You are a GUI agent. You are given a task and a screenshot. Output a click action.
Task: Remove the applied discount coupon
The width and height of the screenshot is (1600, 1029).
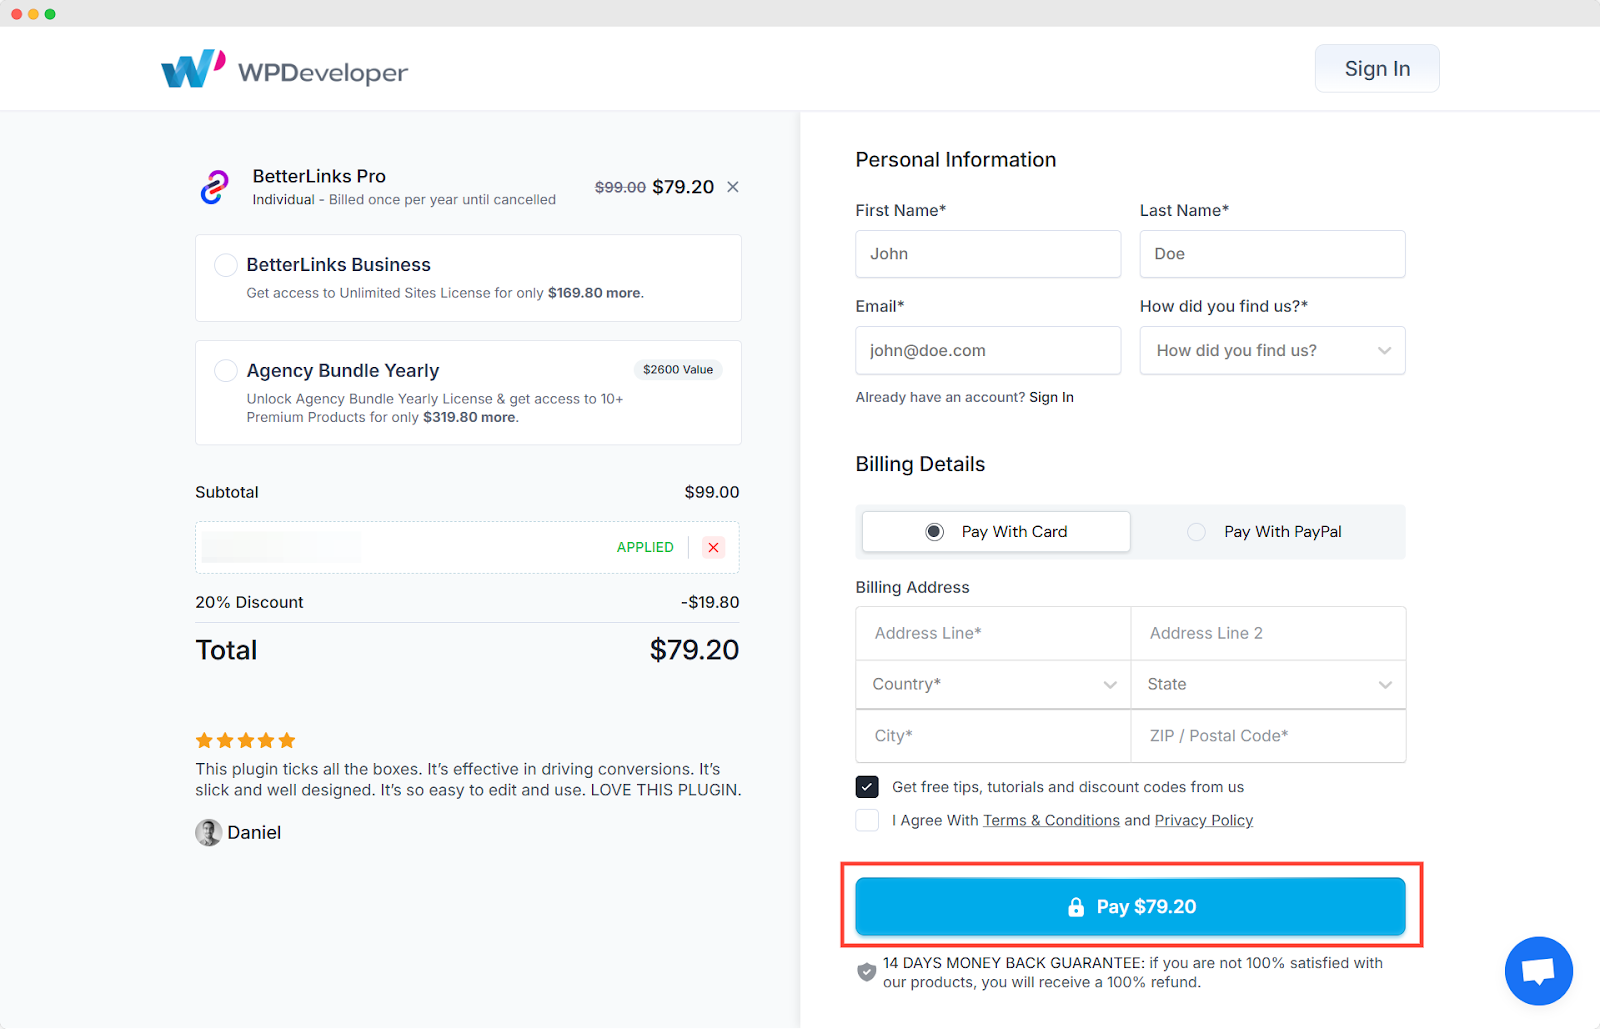(713, 547)
